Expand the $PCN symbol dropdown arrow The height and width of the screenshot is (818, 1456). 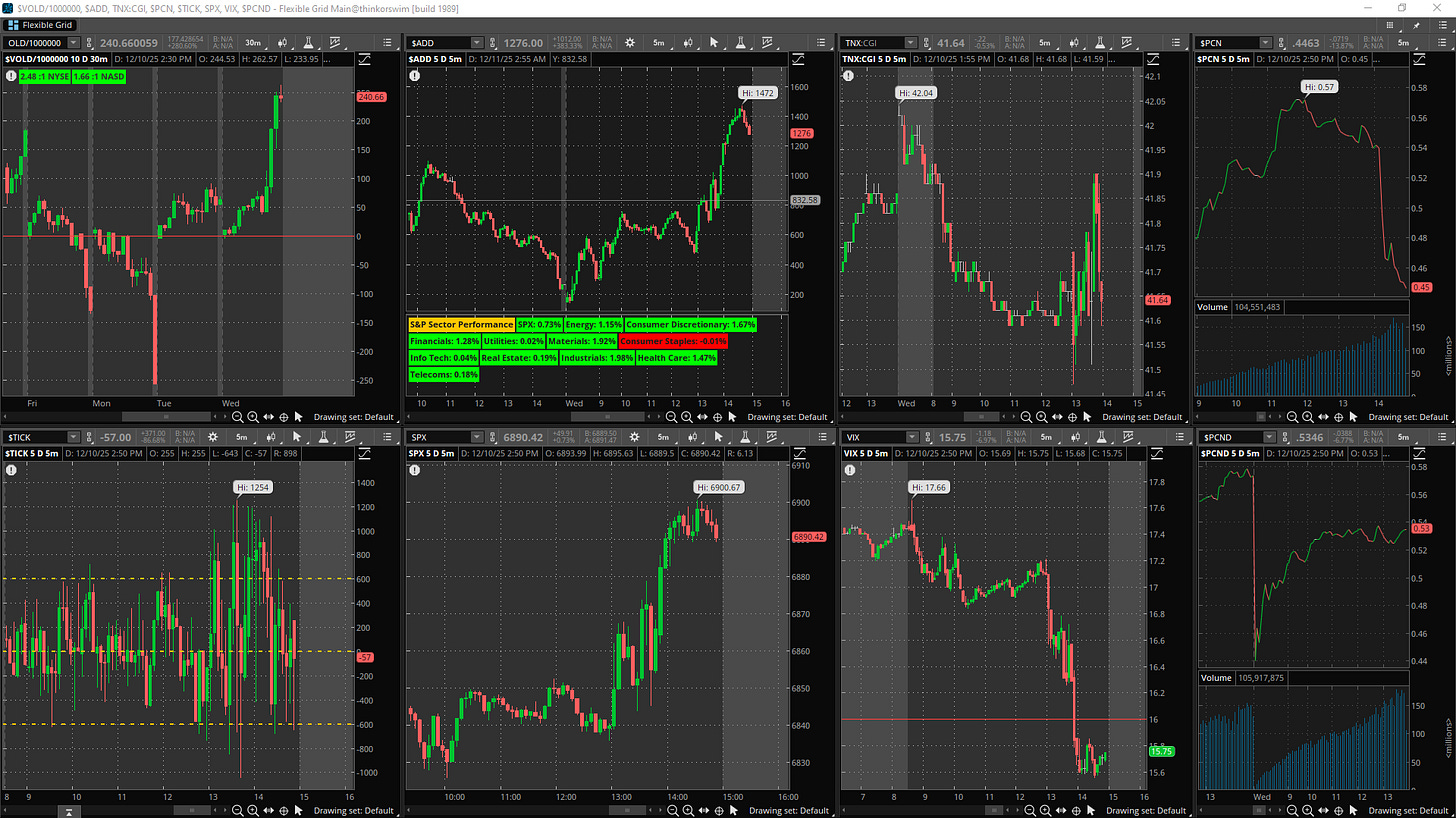1265,43
